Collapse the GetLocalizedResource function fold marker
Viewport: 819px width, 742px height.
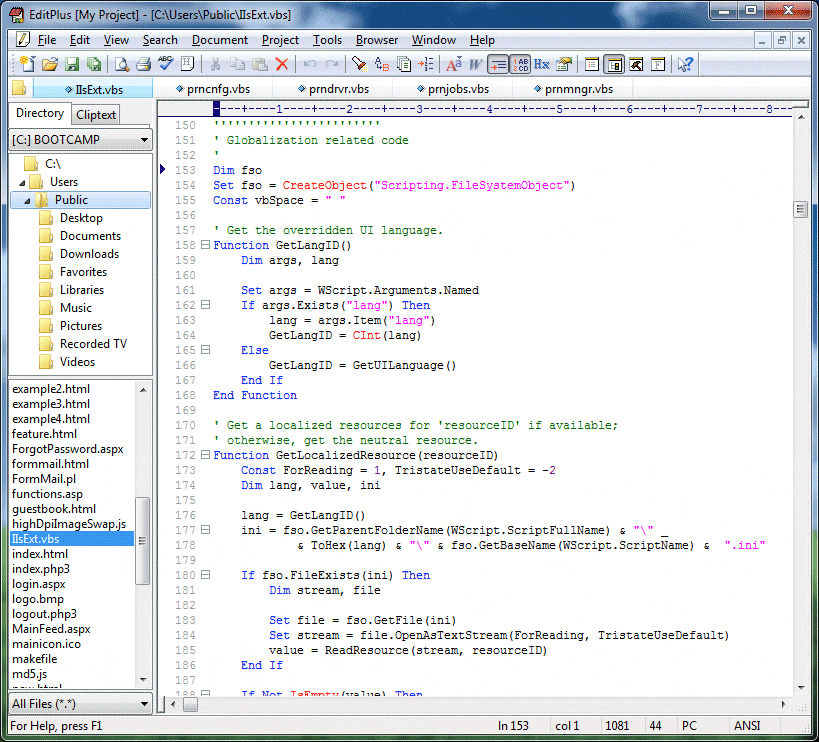tap(206, 456)
